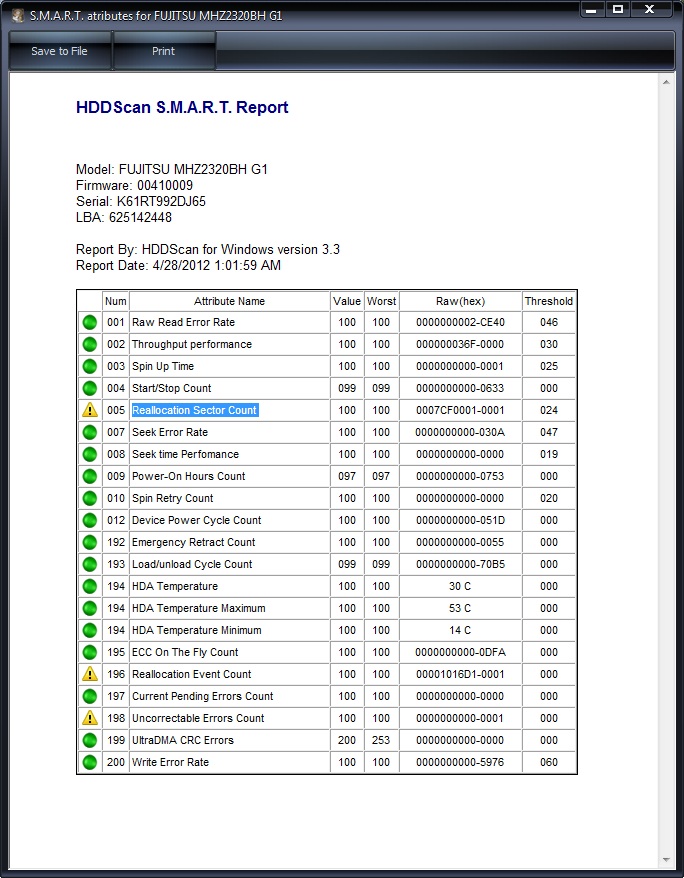The width and height of the screenshot is (684, 878).
Task: Click warning icon for Uncorrectable Errors Count
Action: point(90,718)
